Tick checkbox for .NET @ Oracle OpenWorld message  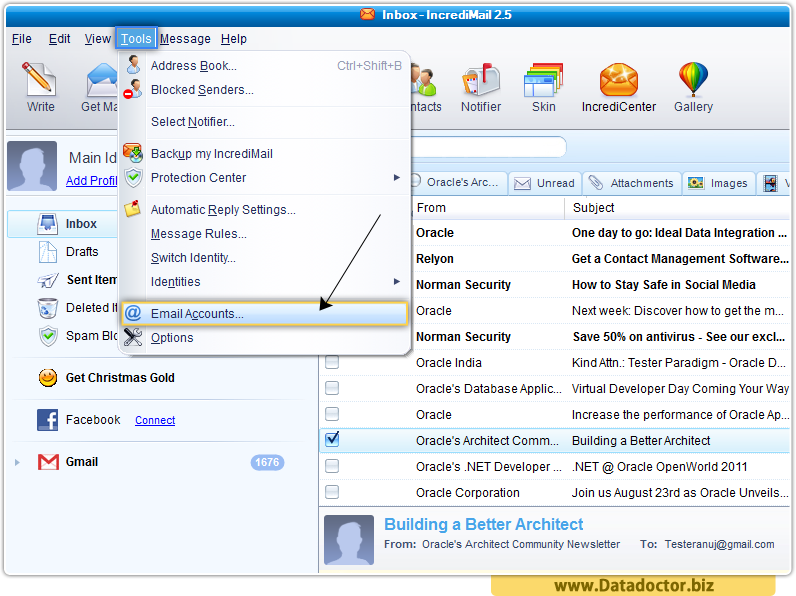click(x=332, y=466)
